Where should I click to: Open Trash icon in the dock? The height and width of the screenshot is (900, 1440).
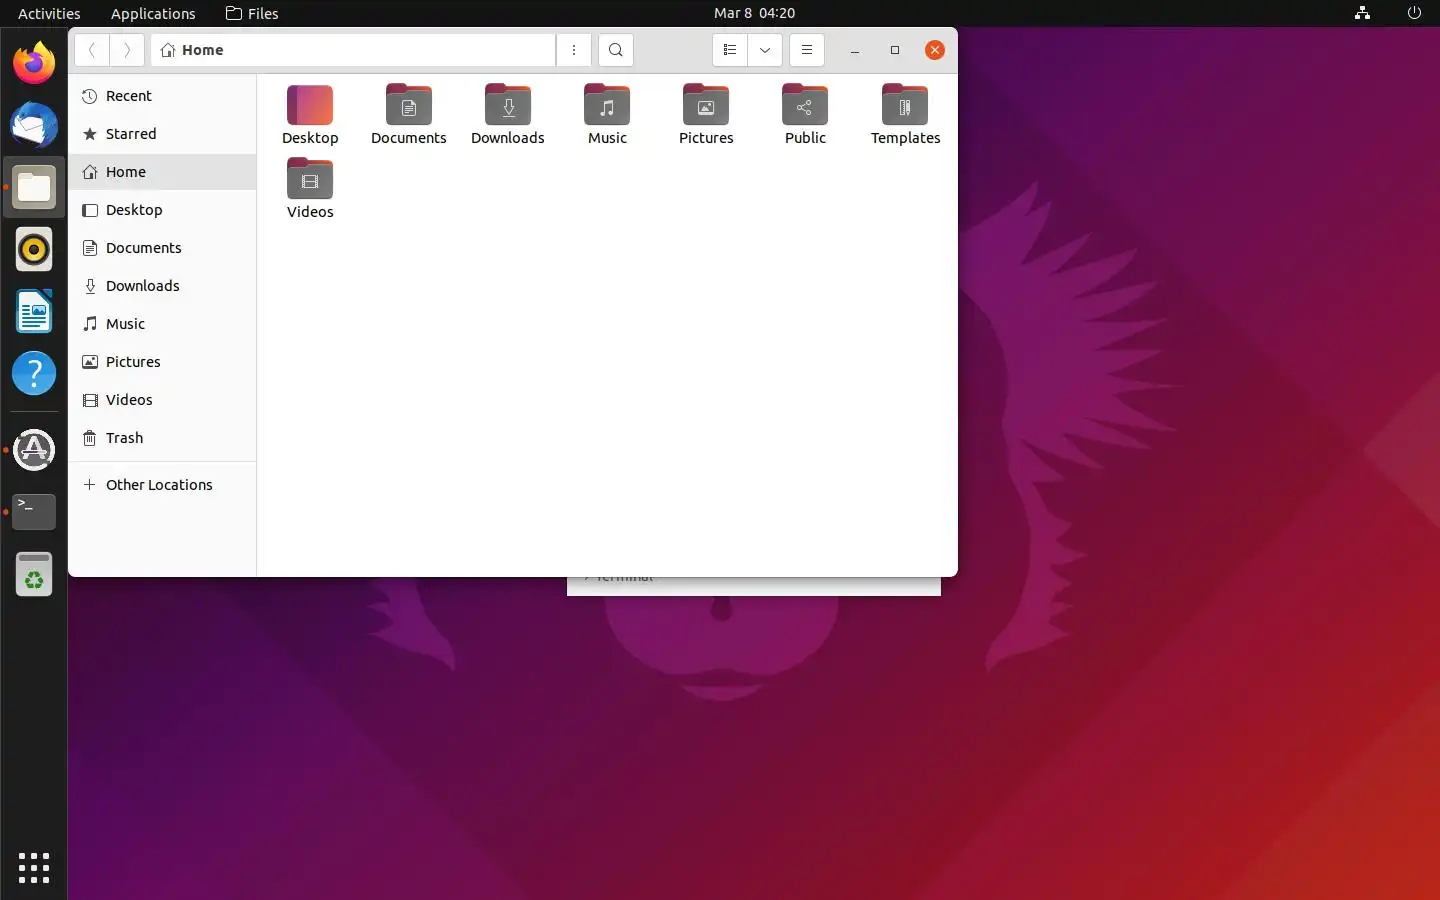pos(34,574)
